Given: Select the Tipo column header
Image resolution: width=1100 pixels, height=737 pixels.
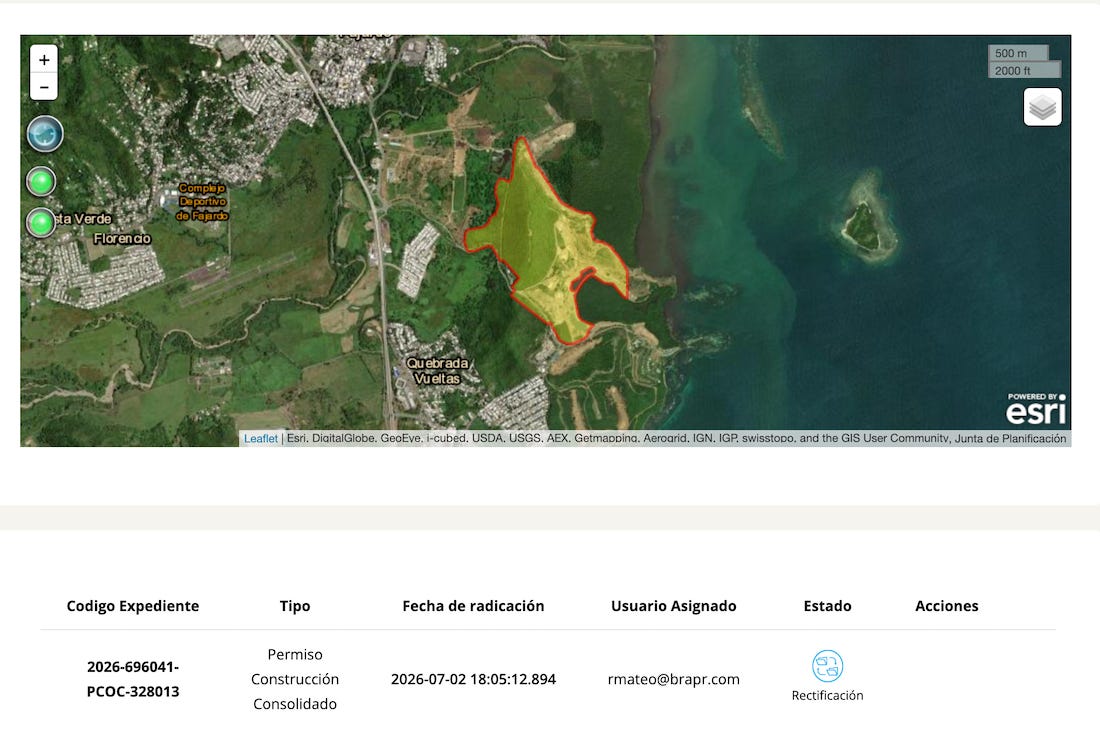Looking at the screenshot, I should point(295,606).
